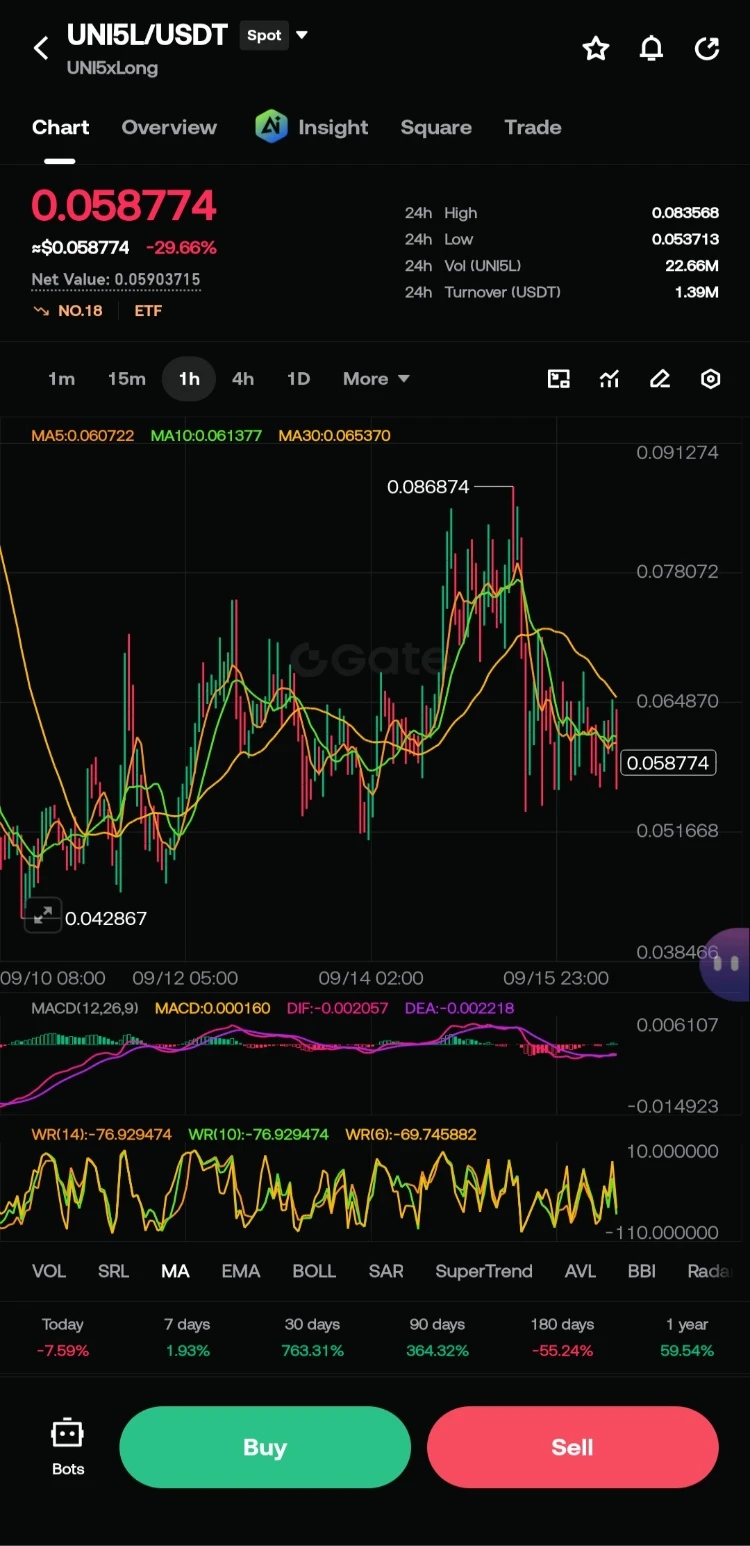
Task: Open chart settings hexagon icon
Action: pos(711,379)
